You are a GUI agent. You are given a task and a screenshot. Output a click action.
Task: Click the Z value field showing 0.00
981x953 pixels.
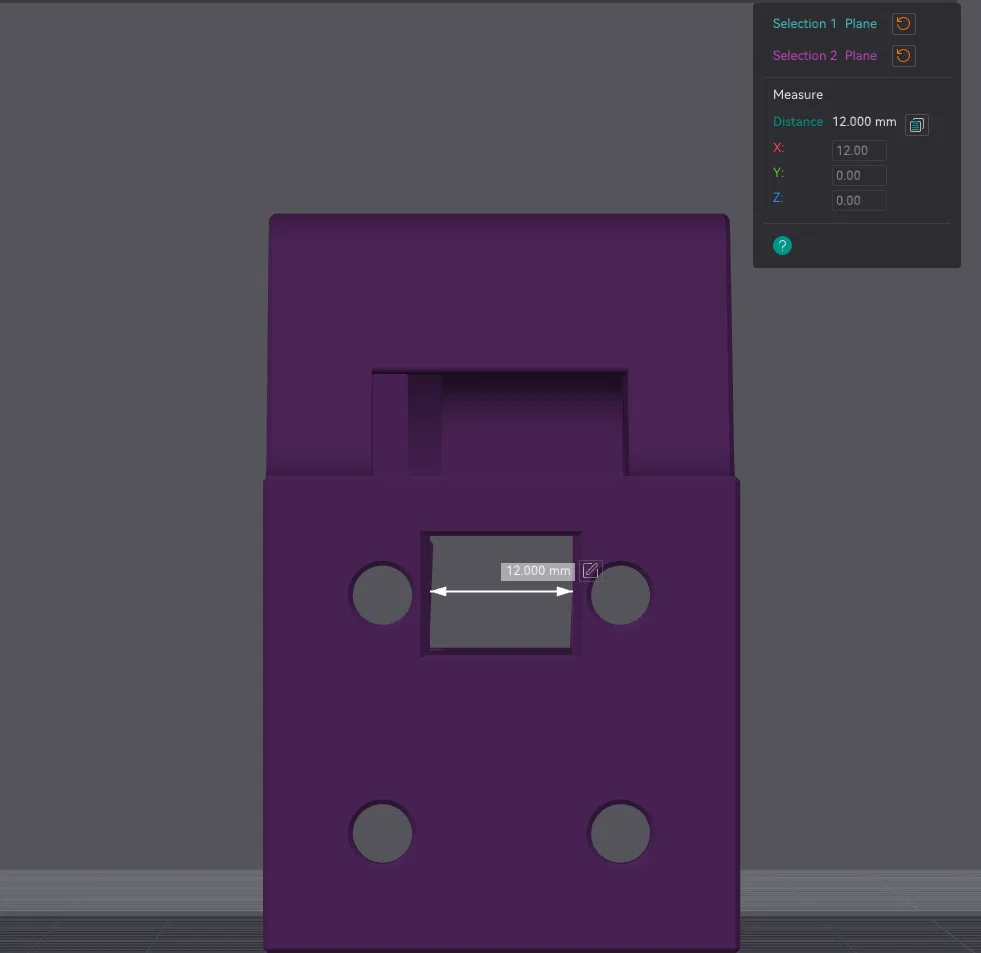[859, 200]
